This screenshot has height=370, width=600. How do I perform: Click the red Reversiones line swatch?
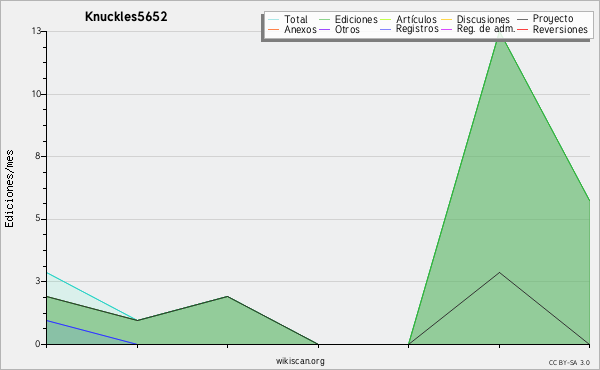click(522, 29)
